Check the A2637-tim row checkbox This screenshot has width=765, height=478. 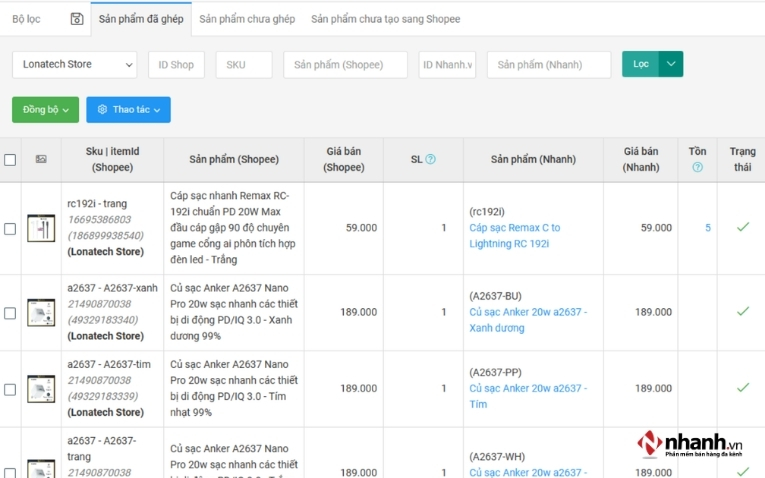point(10,389)
